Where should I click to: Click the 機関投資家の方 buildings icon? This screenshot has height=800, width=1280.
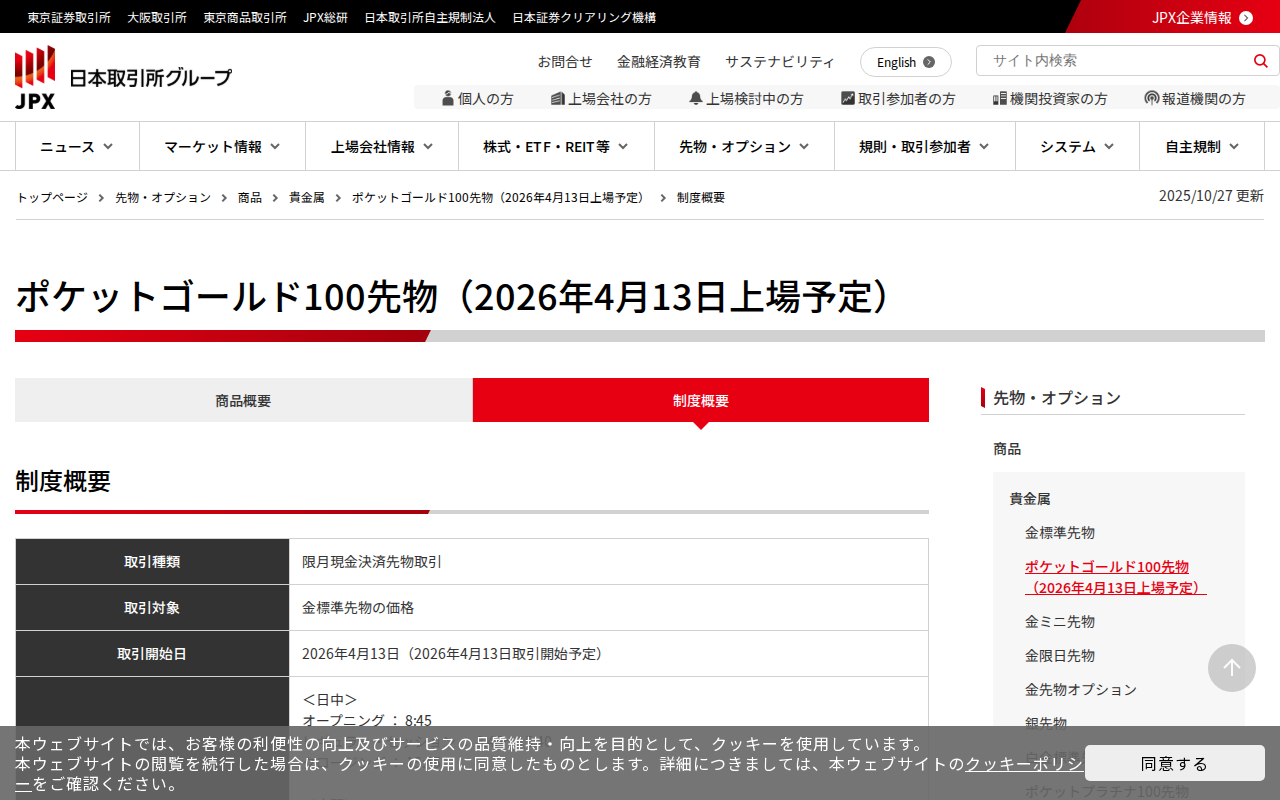1000,98
